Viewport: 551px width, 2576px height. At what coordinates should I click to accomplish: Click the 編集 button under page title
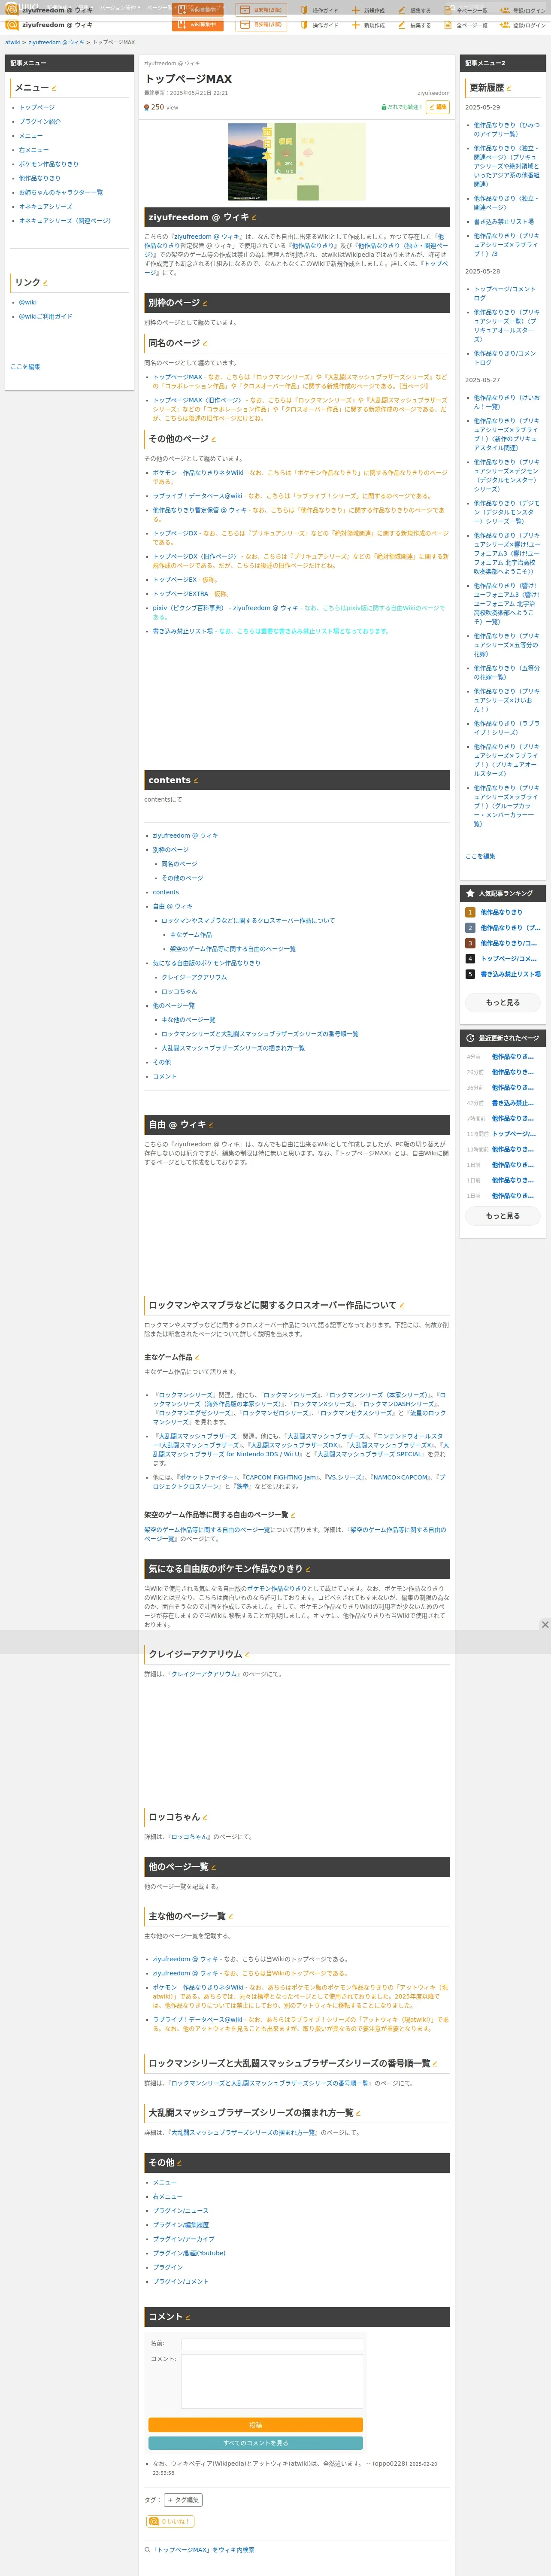[437, 107]
